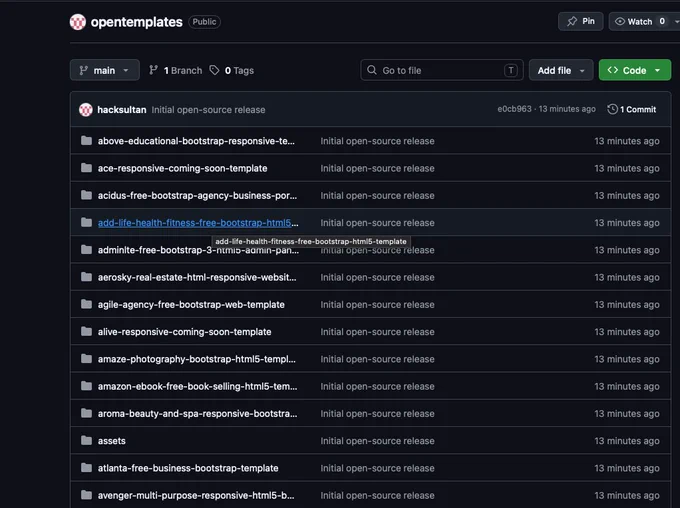The image size is (680, 508).
Task: Pin the repository with Pin button
Action: (581, 21)
